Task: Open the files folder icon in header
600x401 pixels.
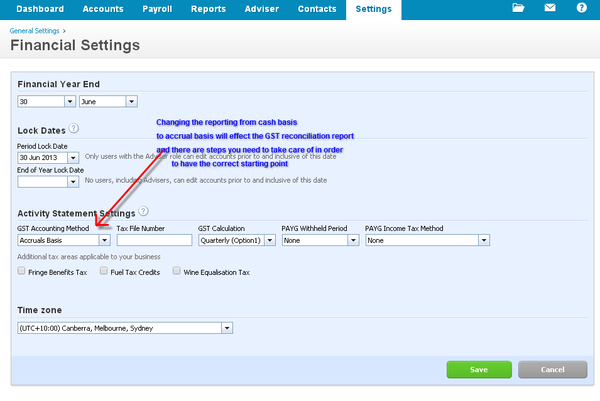Action: point(517,8)
